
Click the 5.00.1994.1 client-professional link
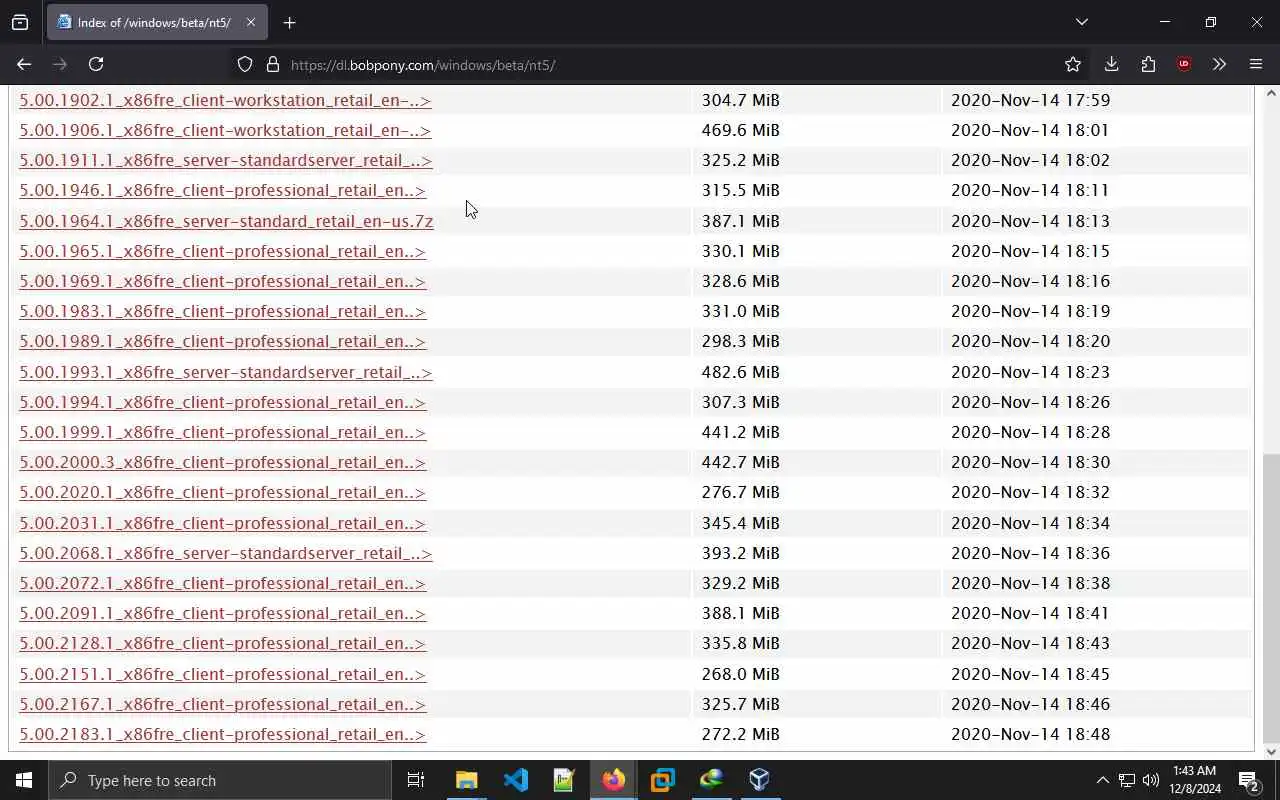222,402
